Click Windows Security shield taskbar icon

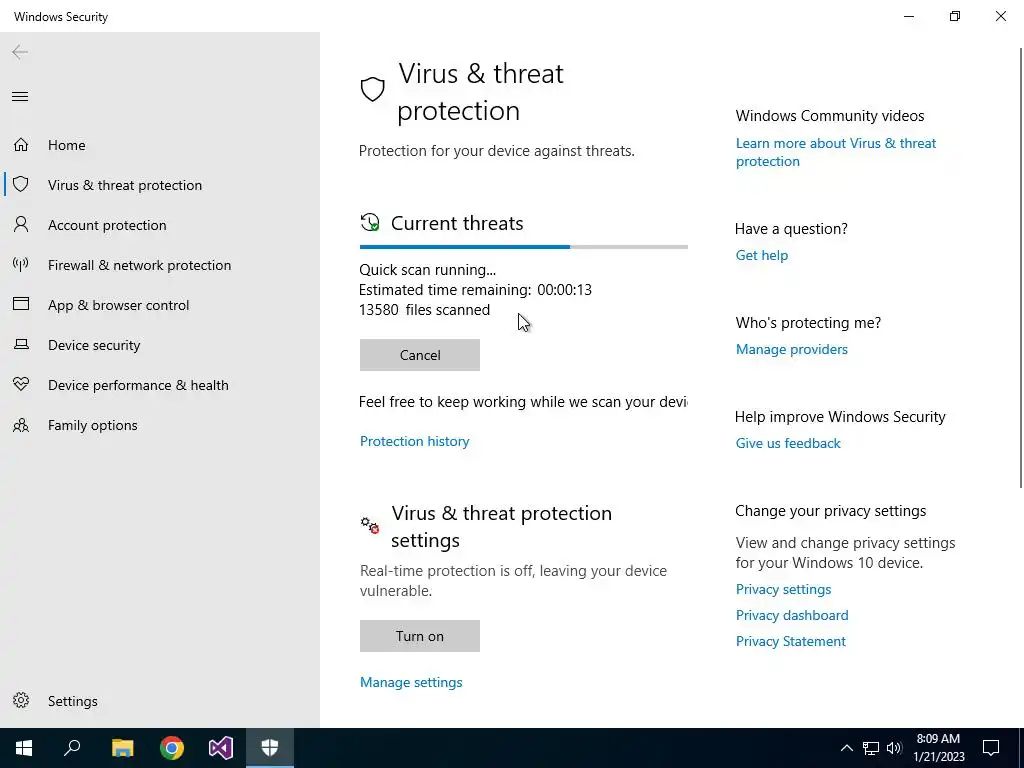(x=270, y=748)
